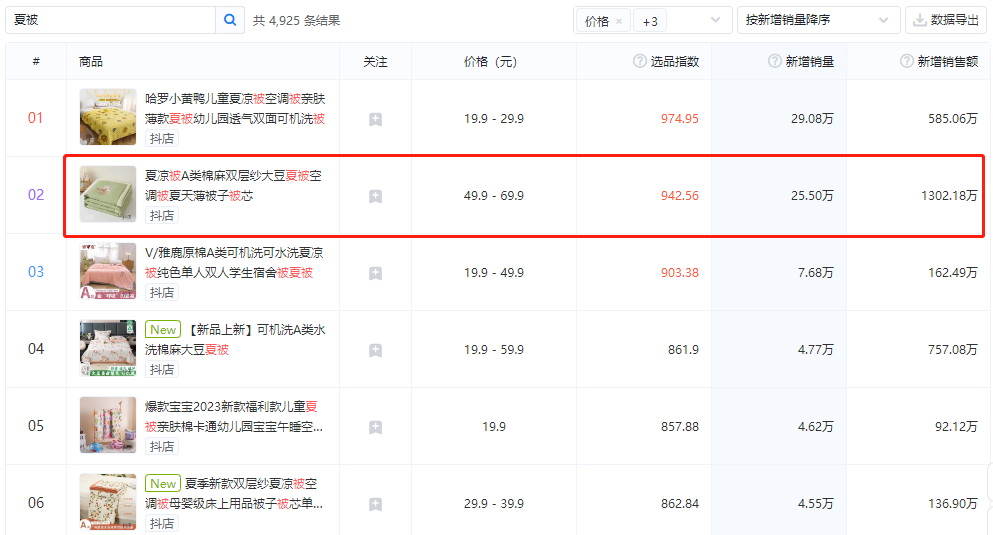Viewport: 993px width, 535px height.
Task: Click help icon beside 新增销售额 header
Action: (907, 61)
